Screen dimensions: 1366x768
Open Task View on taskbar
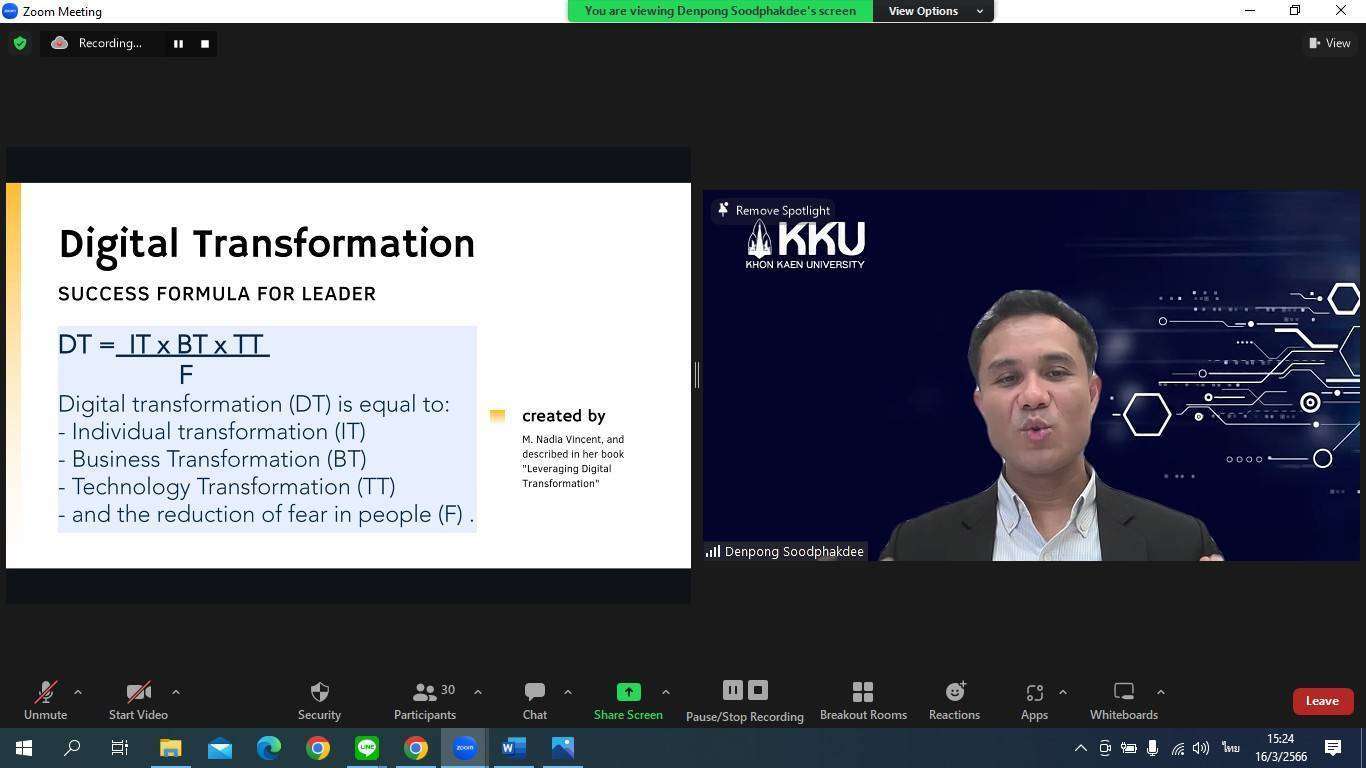[x=120, y=748]
